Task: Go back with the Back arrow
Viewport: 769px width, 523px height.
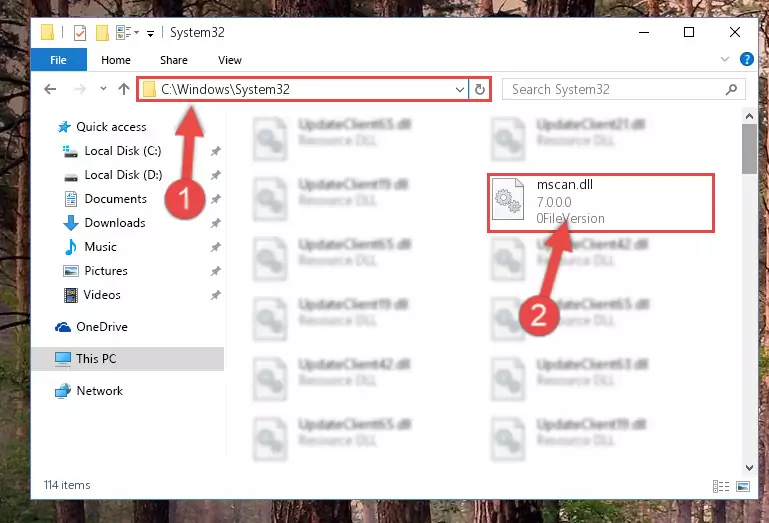Action: [x=50, y=89]
